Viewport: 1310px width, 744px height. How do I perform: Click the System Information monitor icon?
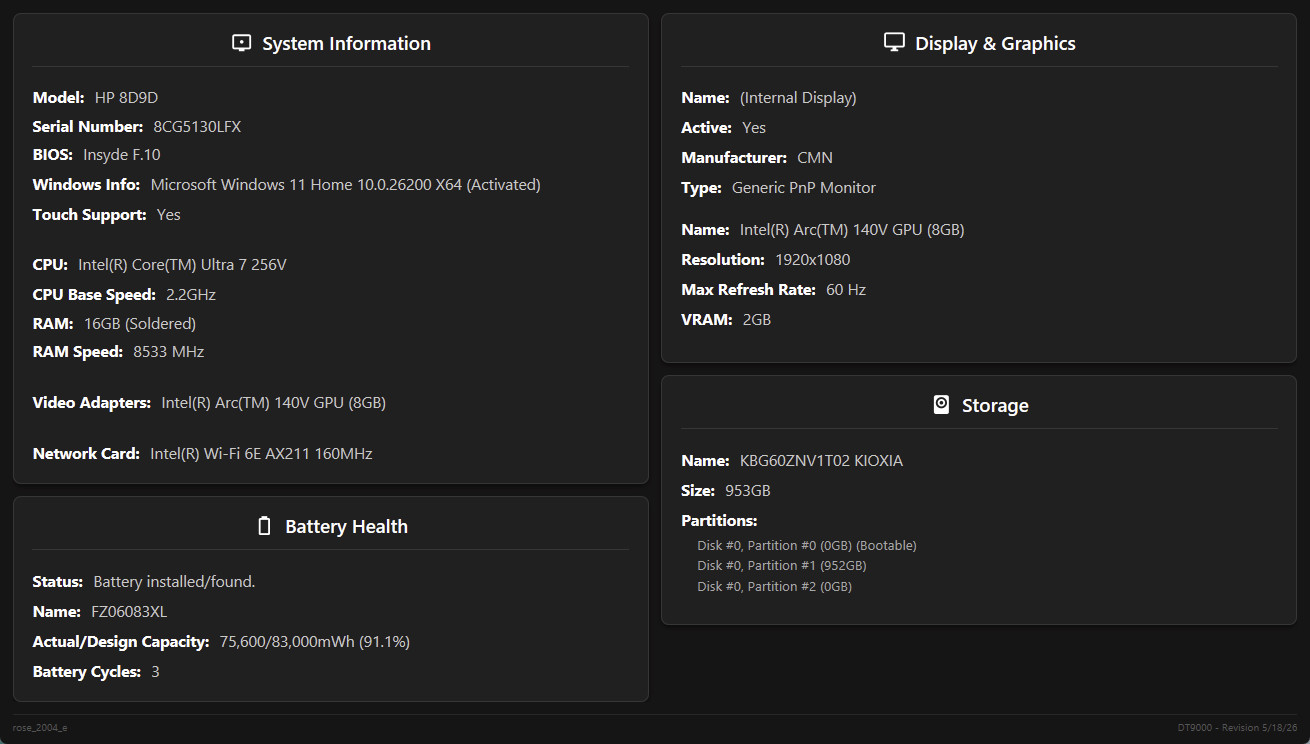tap(241, 43)
